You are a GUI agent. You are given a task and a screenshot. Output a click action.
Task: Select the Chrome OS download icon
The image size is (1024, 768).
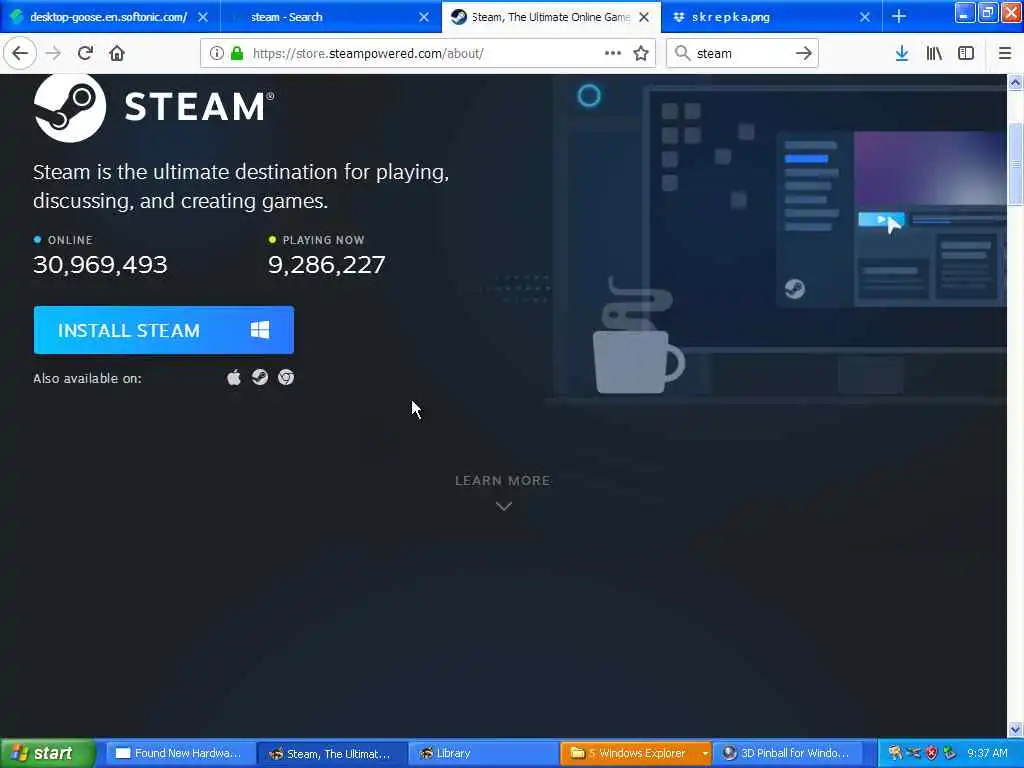pos(286,377)
